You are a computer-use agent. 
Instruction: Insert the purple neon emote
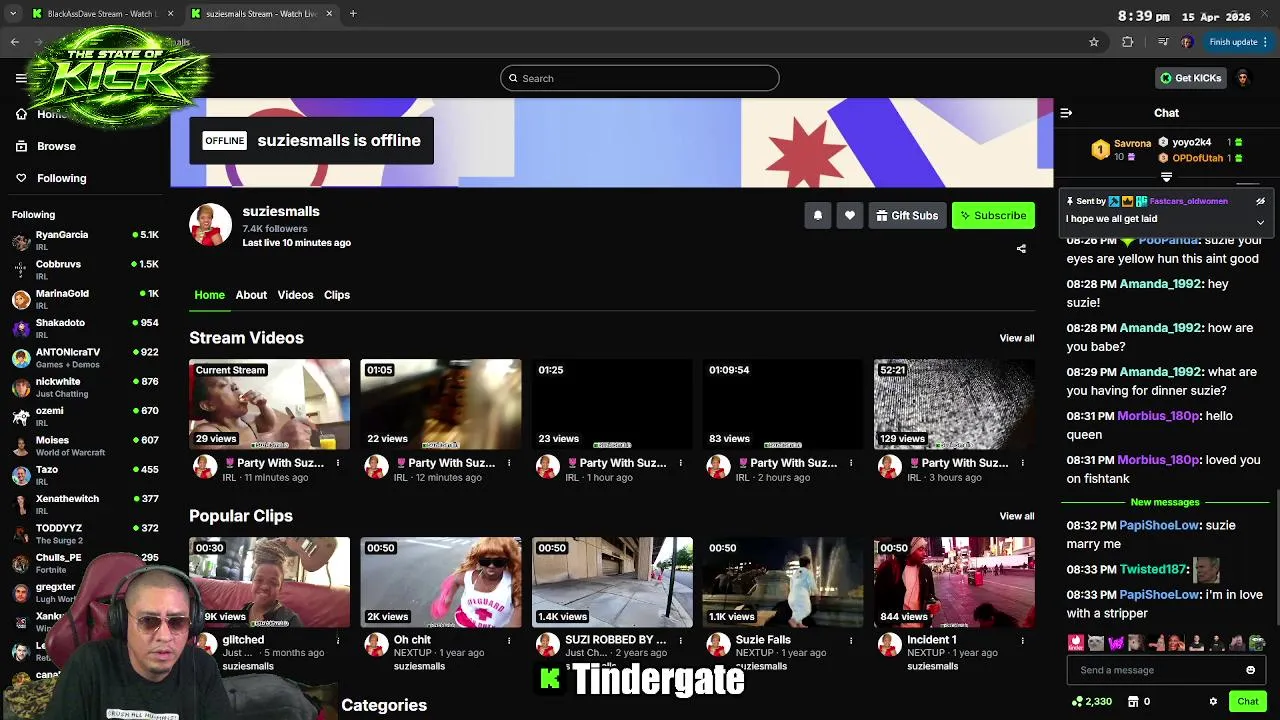coord(1116,643)
